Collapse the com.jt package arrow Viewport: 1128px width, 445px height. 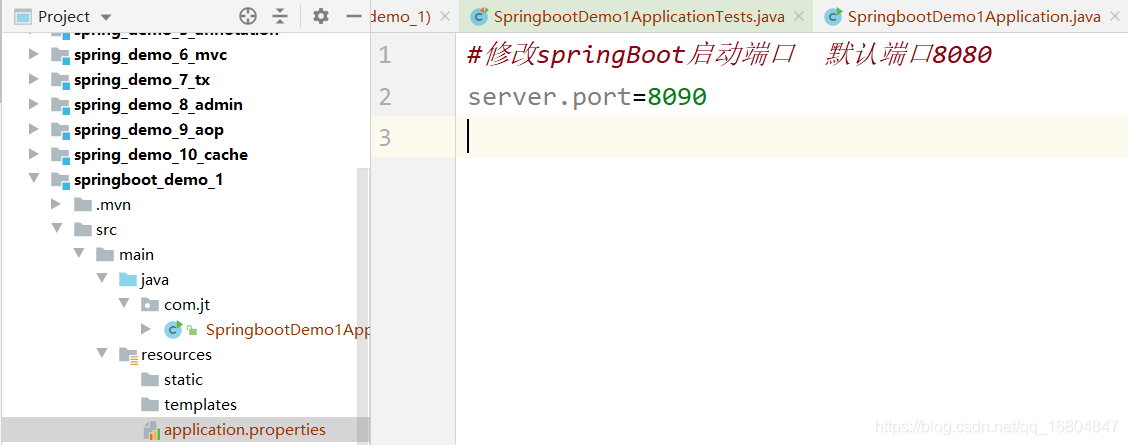[124, 304]
